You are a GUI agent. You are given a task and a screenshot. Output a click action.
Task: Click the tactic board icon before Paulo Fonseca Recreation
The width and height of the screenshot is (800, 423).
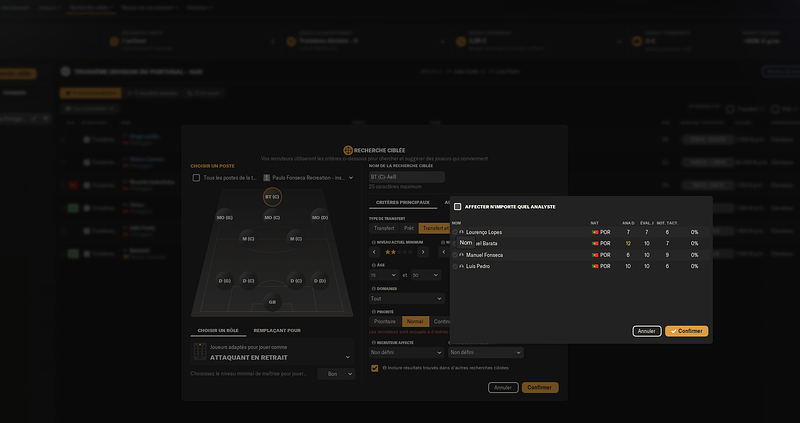point(267,178)
